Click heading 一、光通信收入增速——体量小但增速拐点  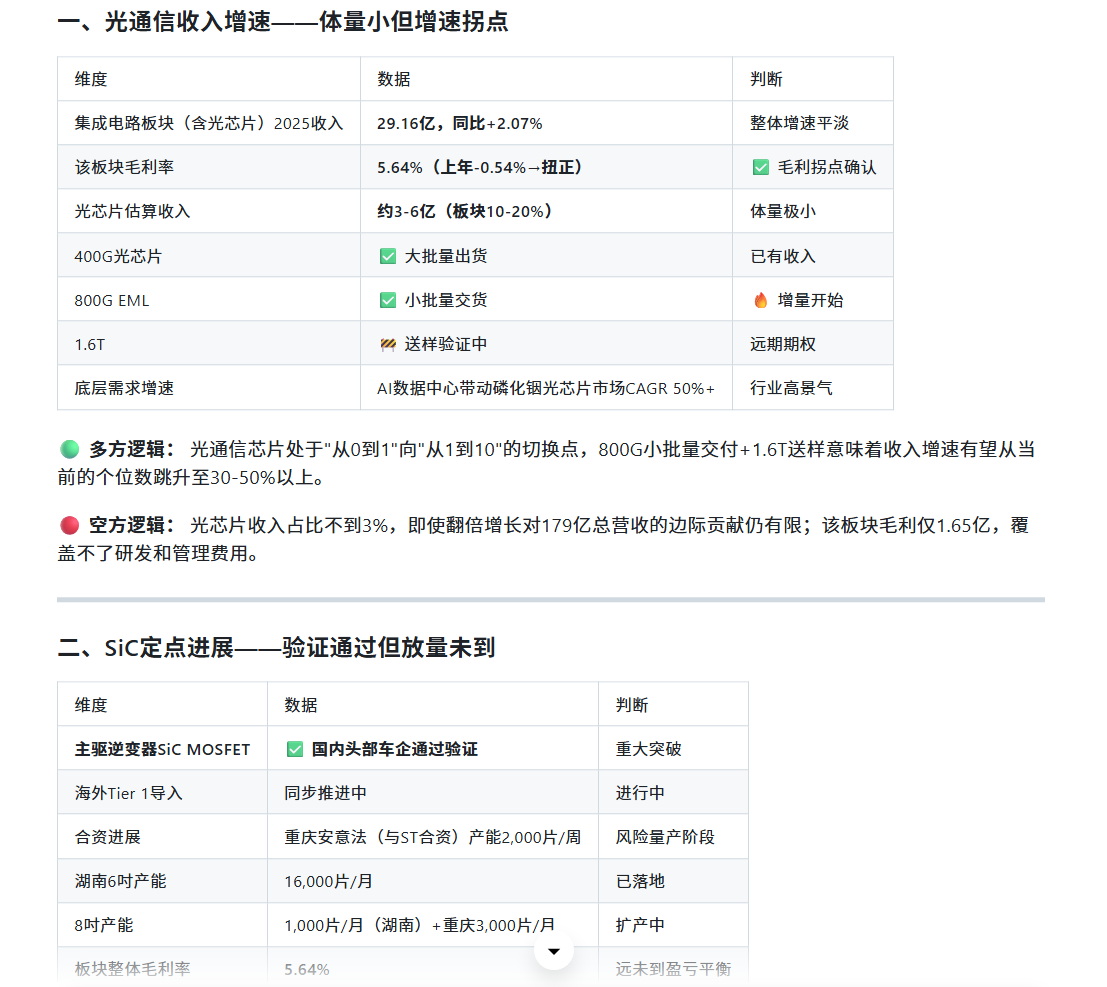282,22
